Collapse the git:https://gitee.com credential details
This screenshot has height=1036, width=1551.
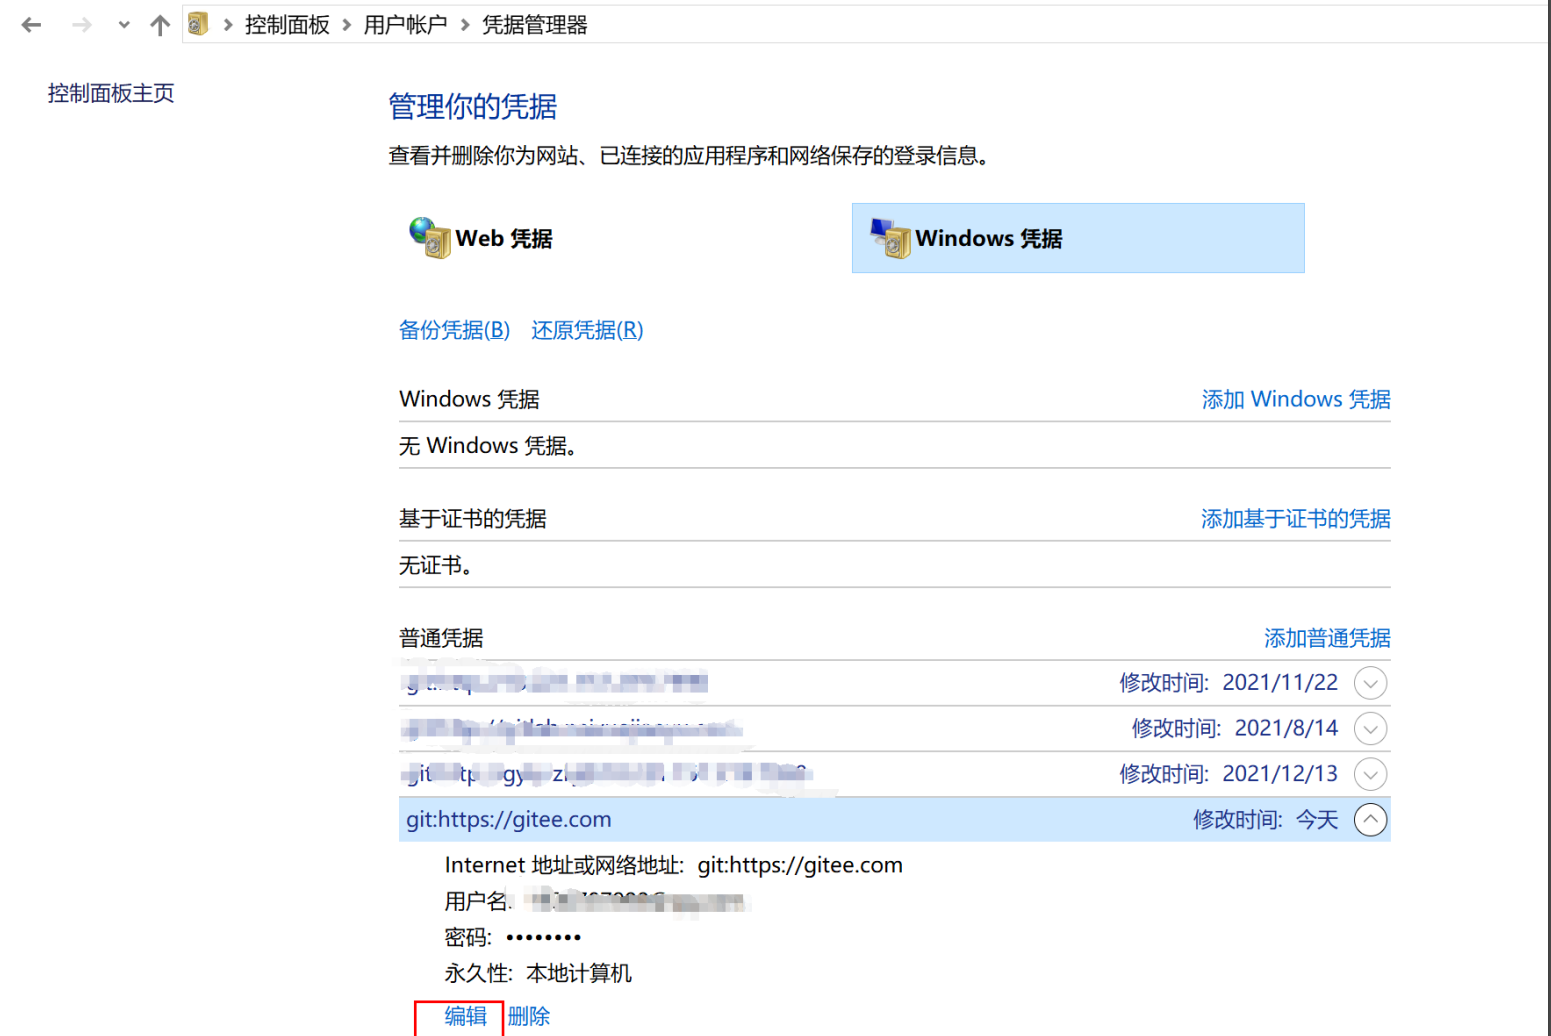point(1371,819)
